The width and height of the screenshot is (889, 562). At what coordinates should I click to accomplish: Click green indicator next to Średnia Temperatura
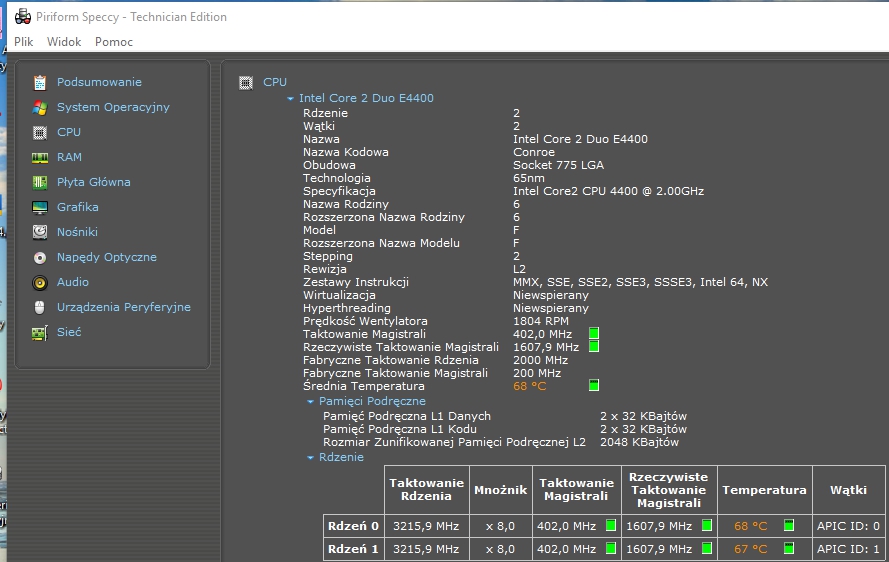(594, 386)
